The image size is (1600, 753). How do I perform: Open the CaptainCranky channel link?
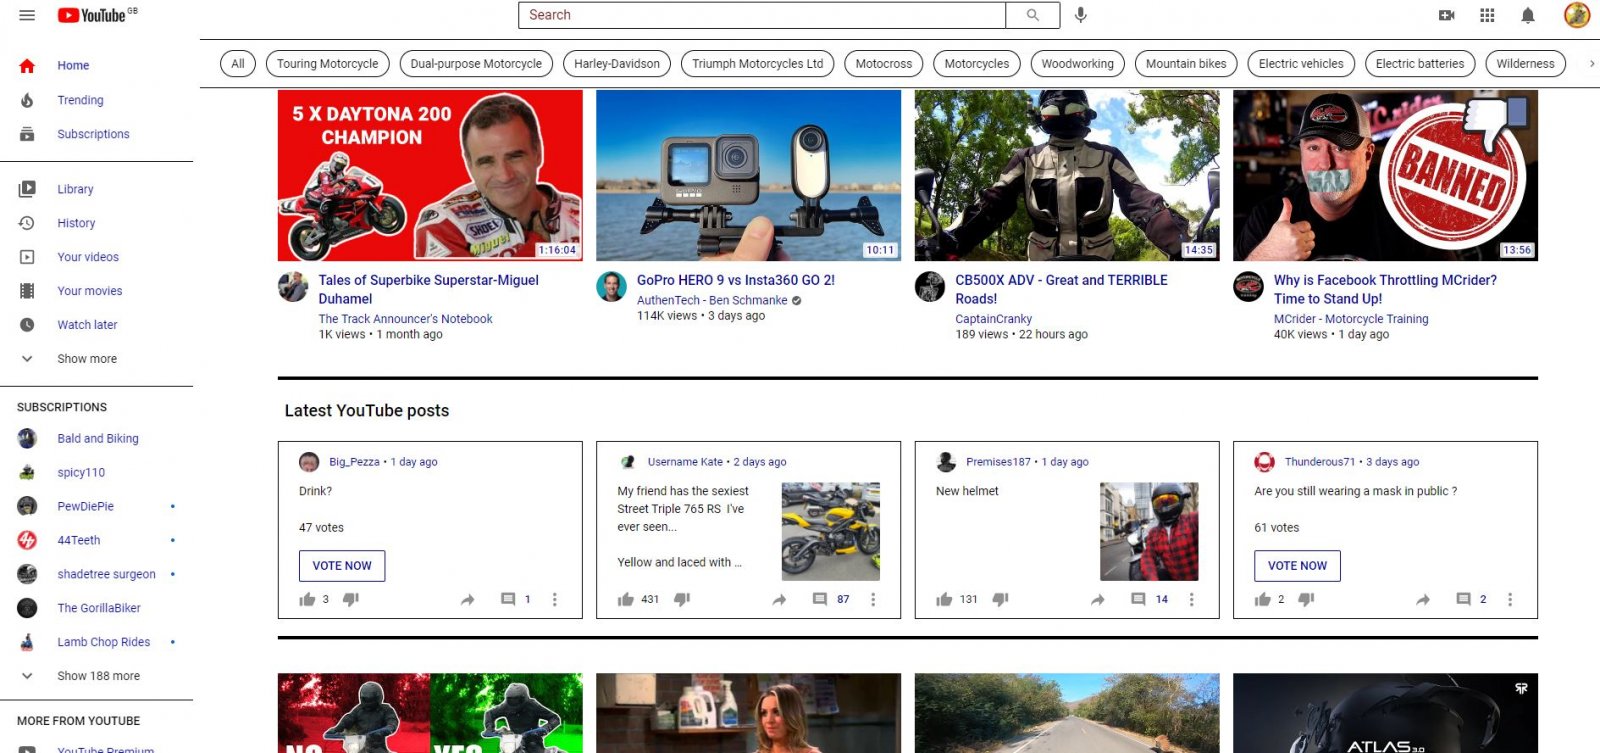pos(993,319)
